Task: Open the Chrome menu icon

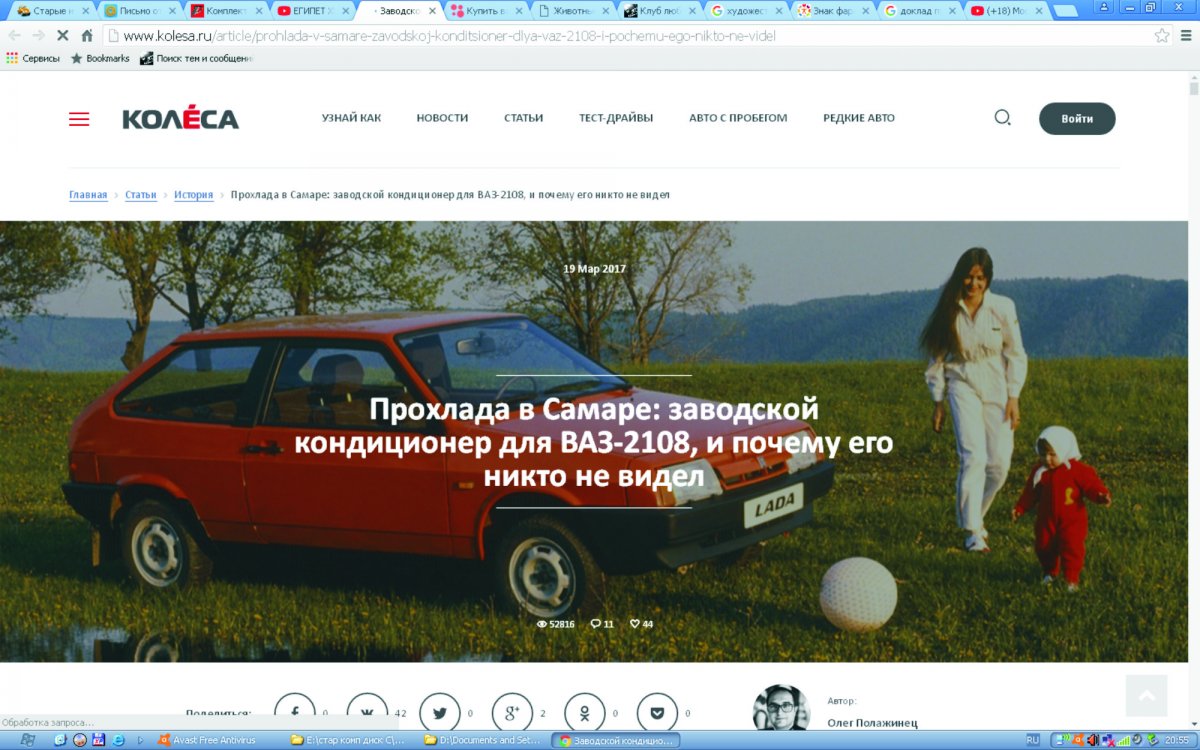Action: click(x=1187, y=35)
